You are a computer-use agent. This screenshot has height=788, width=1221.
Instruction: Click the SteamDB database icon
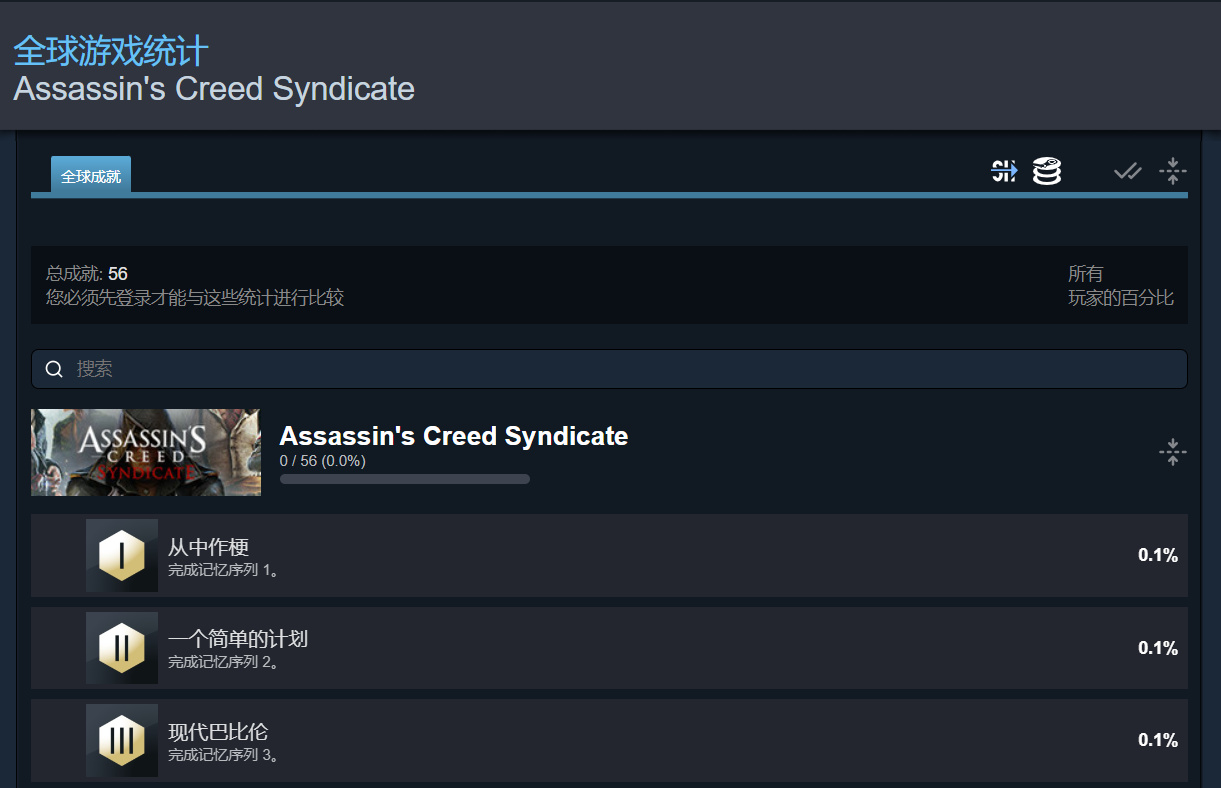point(1047,171)
